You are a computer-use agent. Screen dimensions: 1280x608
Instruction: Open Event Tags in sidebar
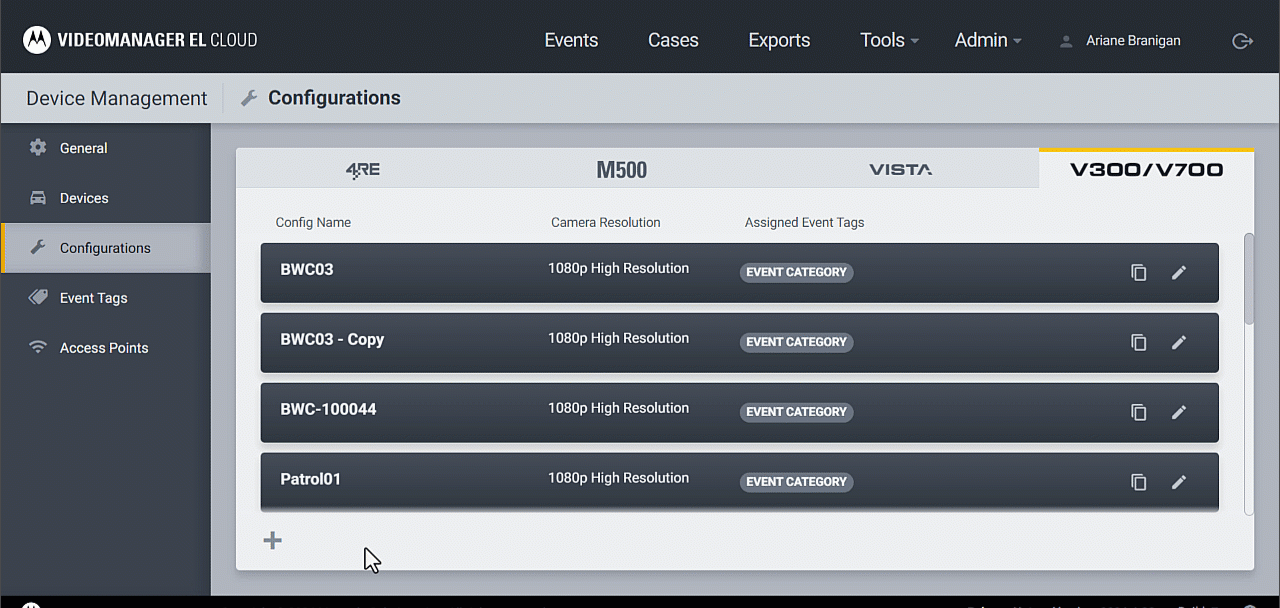point(93,298)
